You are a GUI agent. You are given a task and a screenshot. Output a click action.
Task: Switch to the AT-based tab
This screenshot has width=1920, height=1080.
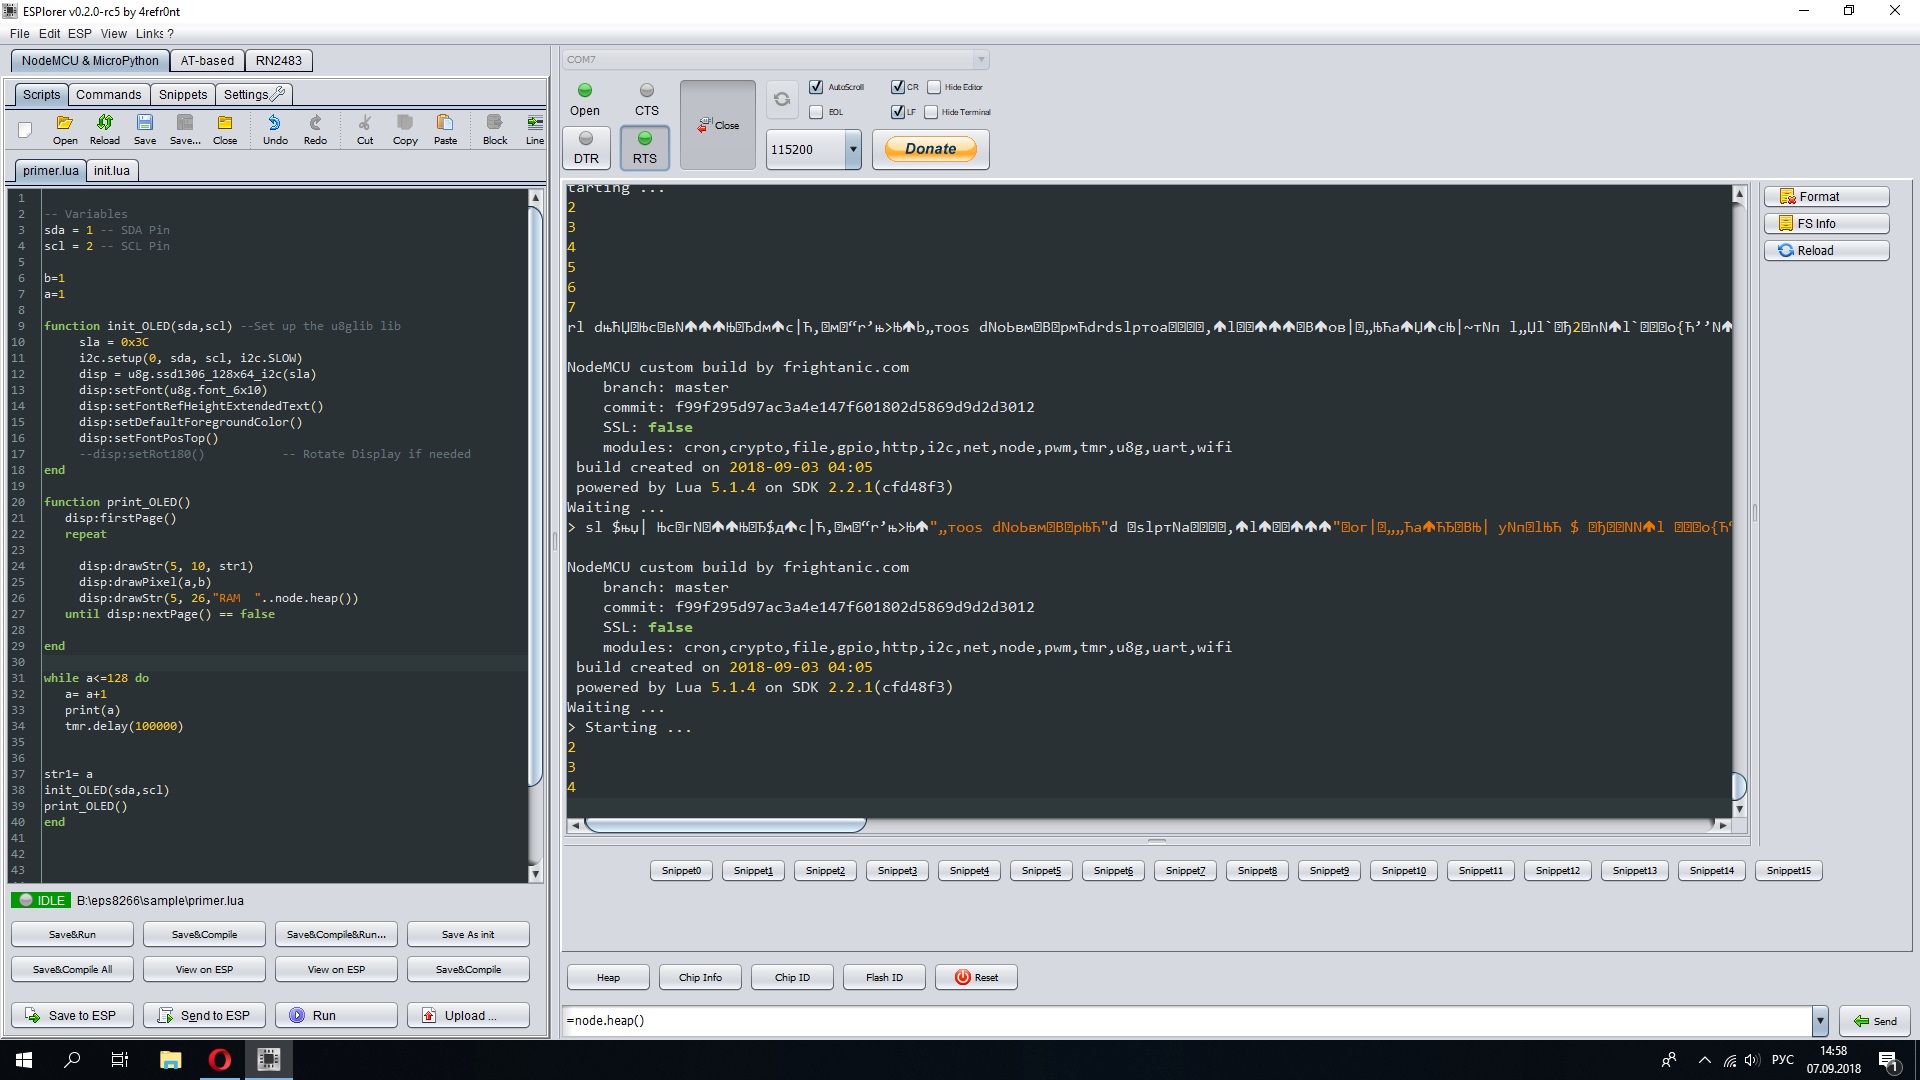(207, 61)
